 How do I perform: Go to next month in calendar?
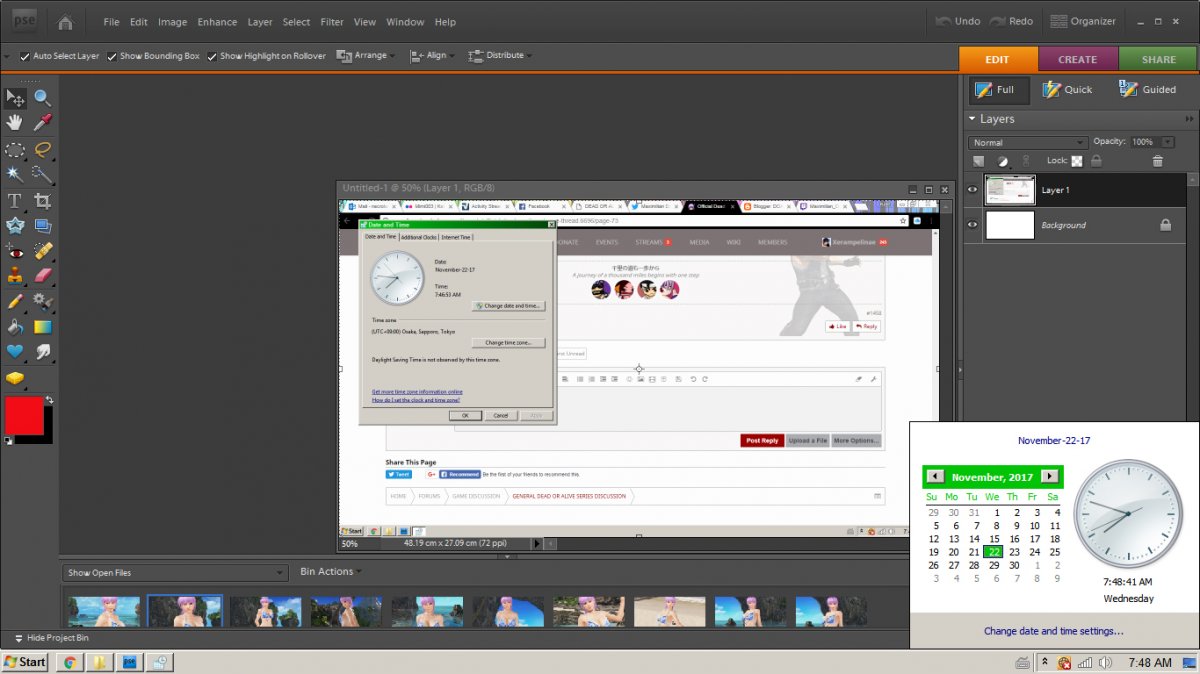pos(1049,477)
